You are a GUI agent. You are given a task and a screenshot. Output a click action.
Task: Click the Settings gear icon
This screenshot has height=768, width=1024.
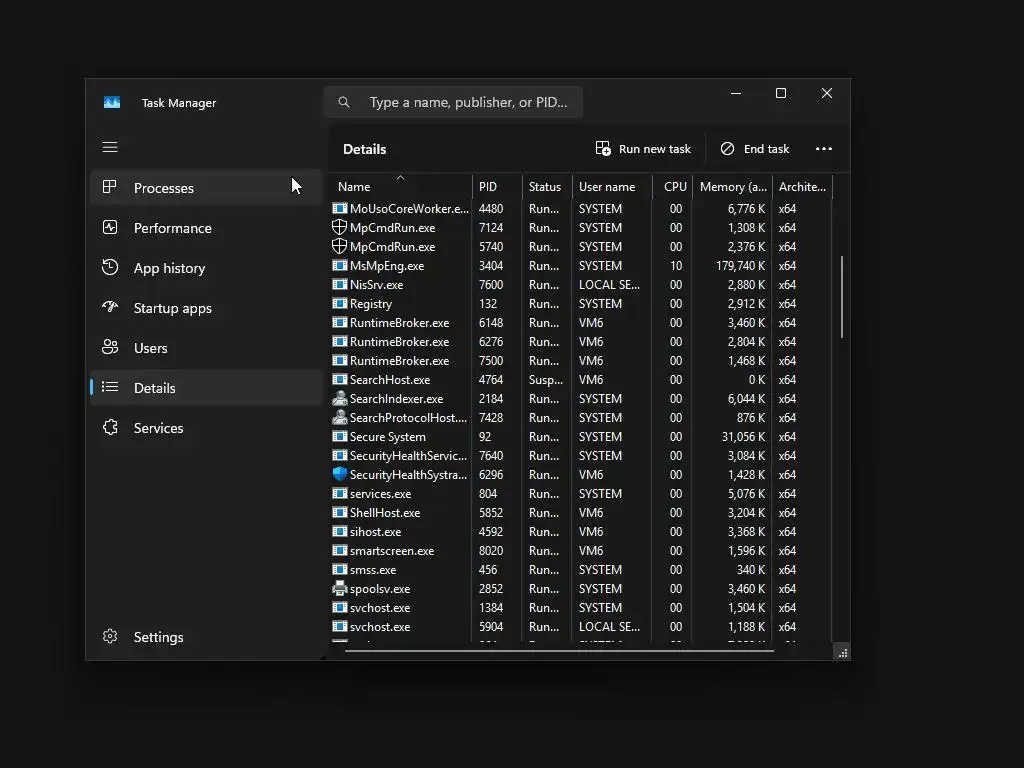tap(110, 636)
